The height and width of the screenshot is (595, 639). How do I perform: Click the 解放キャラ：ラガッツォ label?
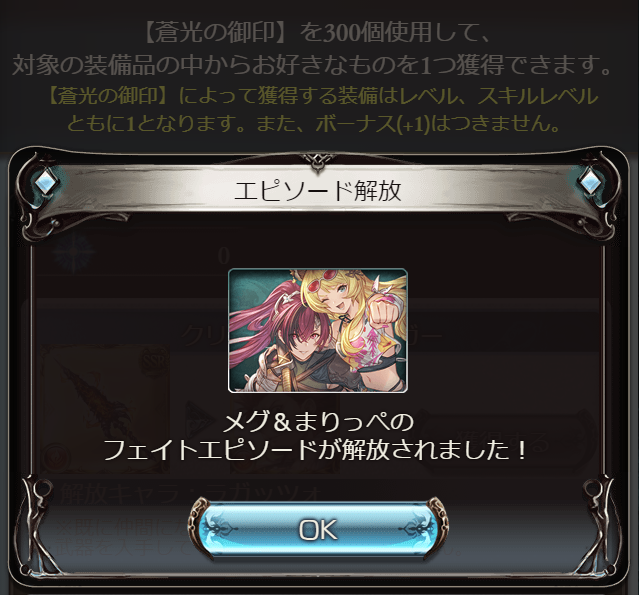coord(189,494)
